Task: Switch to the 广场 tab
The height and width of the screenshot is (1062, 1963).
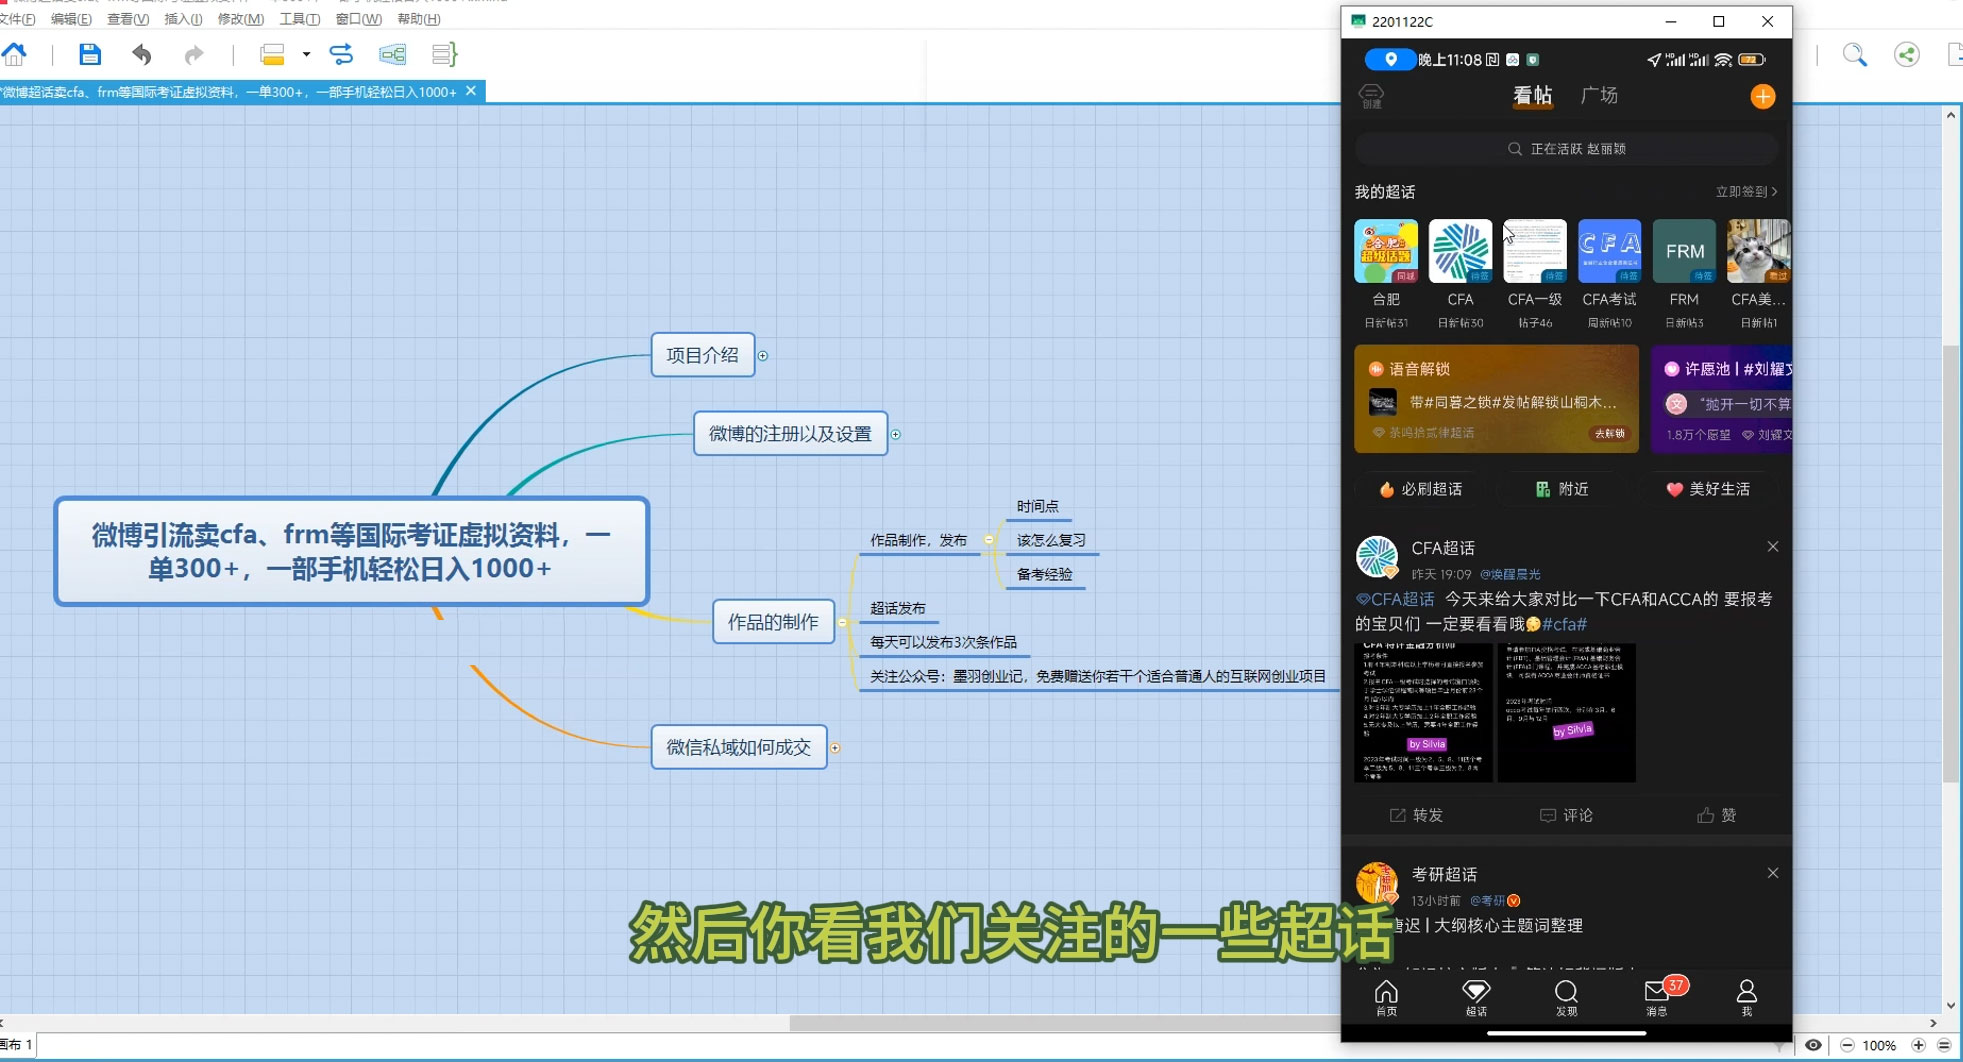Action: [1598, 95]
